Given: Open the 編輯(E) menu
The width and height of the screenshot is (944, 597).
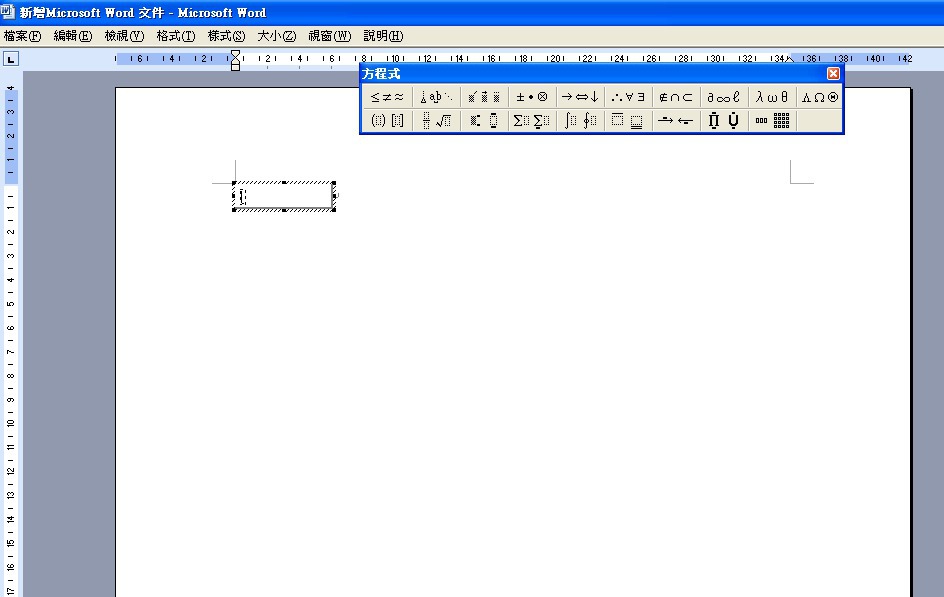Looking at the screenshot, I should [x=73, y=36].
